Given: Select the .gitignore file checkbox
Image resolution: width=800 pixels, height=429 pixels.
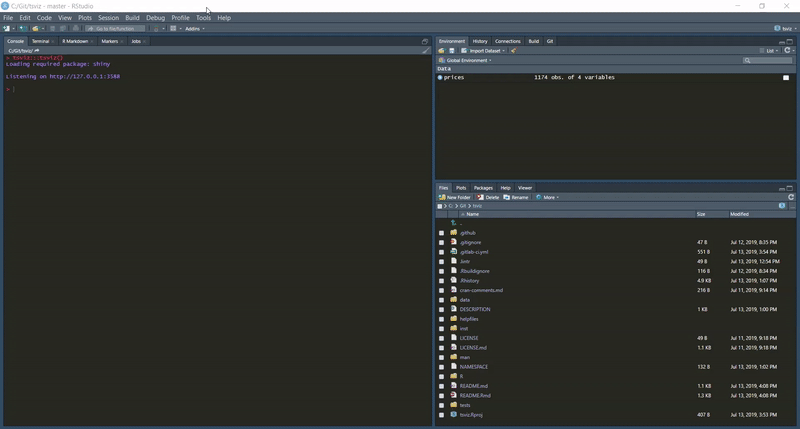Looking at the screenshot, I should click(x=441, y=242).
